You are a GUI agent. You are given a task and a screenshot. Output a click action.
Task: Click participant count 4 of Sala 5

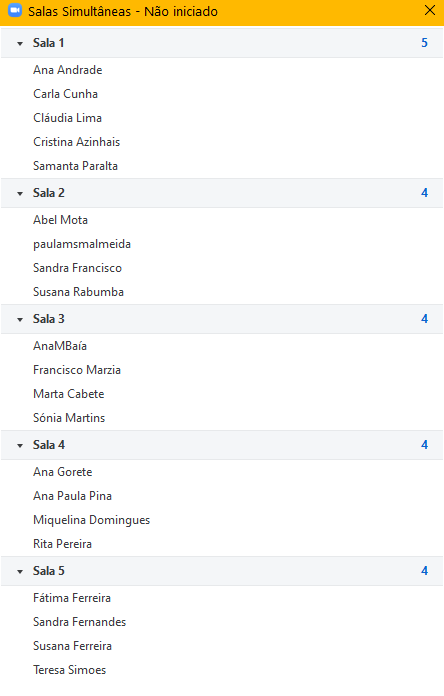pyautogui.click(x=424, y=571)
